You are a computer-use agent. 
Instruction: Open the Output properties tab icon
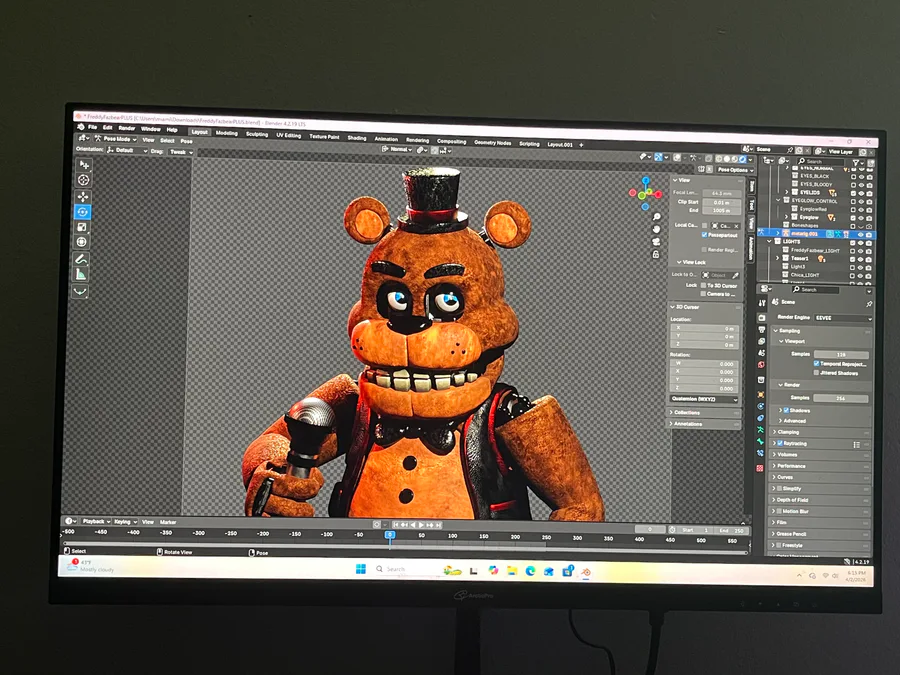pyautogui.click(x=762, y=329)
